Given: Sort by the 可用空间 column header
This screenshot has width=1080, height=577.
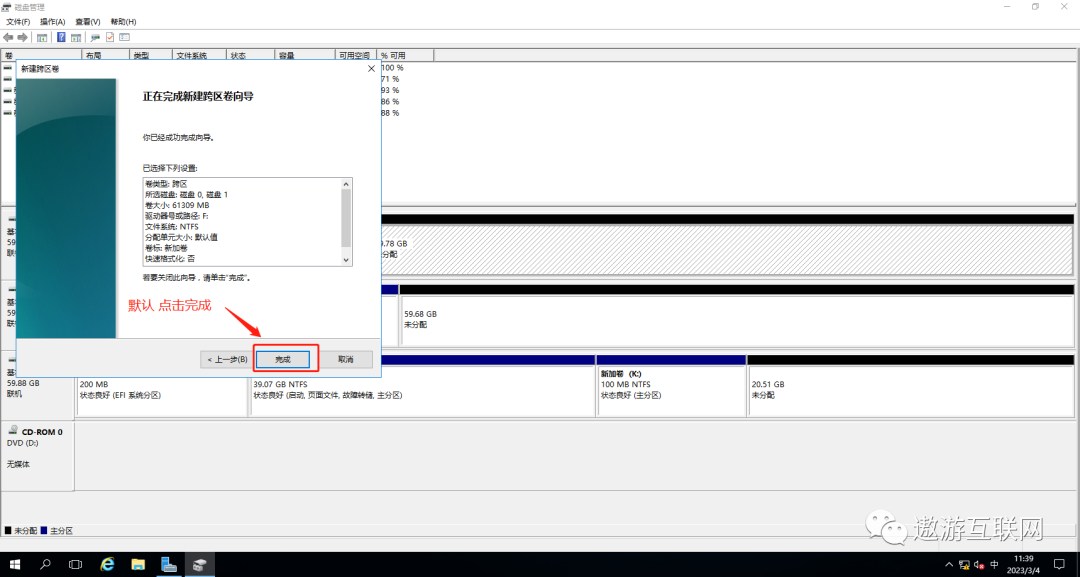Looking at the screenshot, I should 355,55.
